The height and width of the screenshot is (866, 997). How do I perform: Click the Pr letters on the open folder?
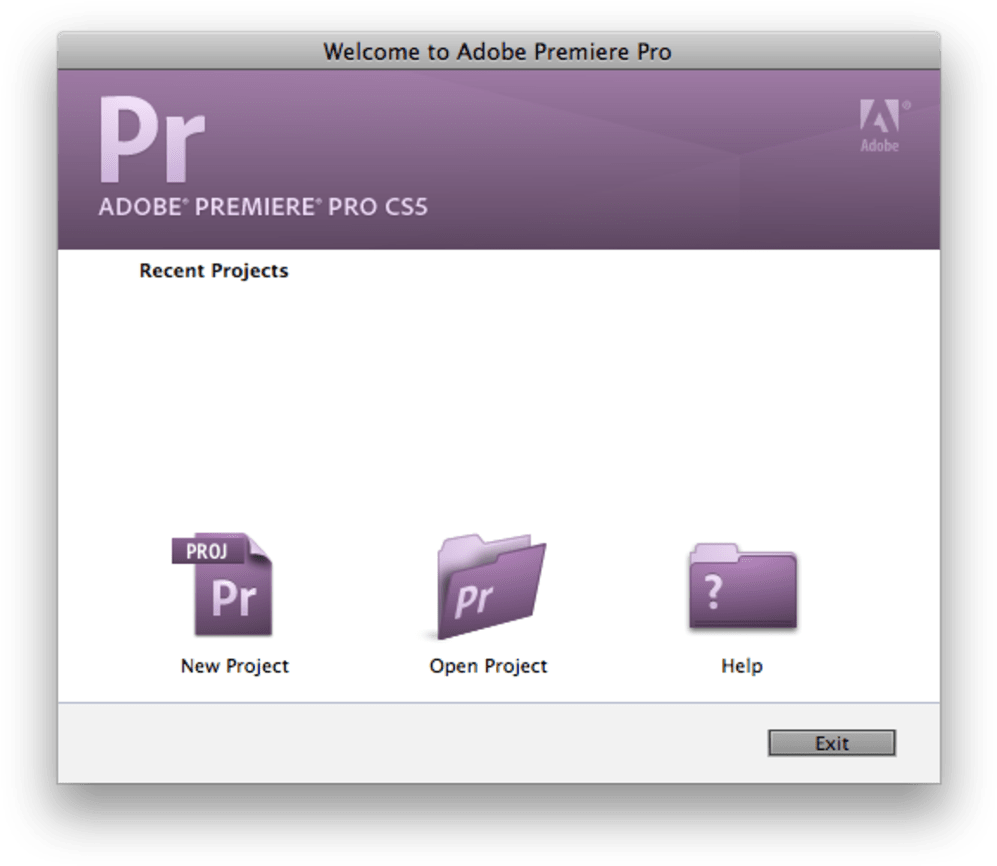474,600
